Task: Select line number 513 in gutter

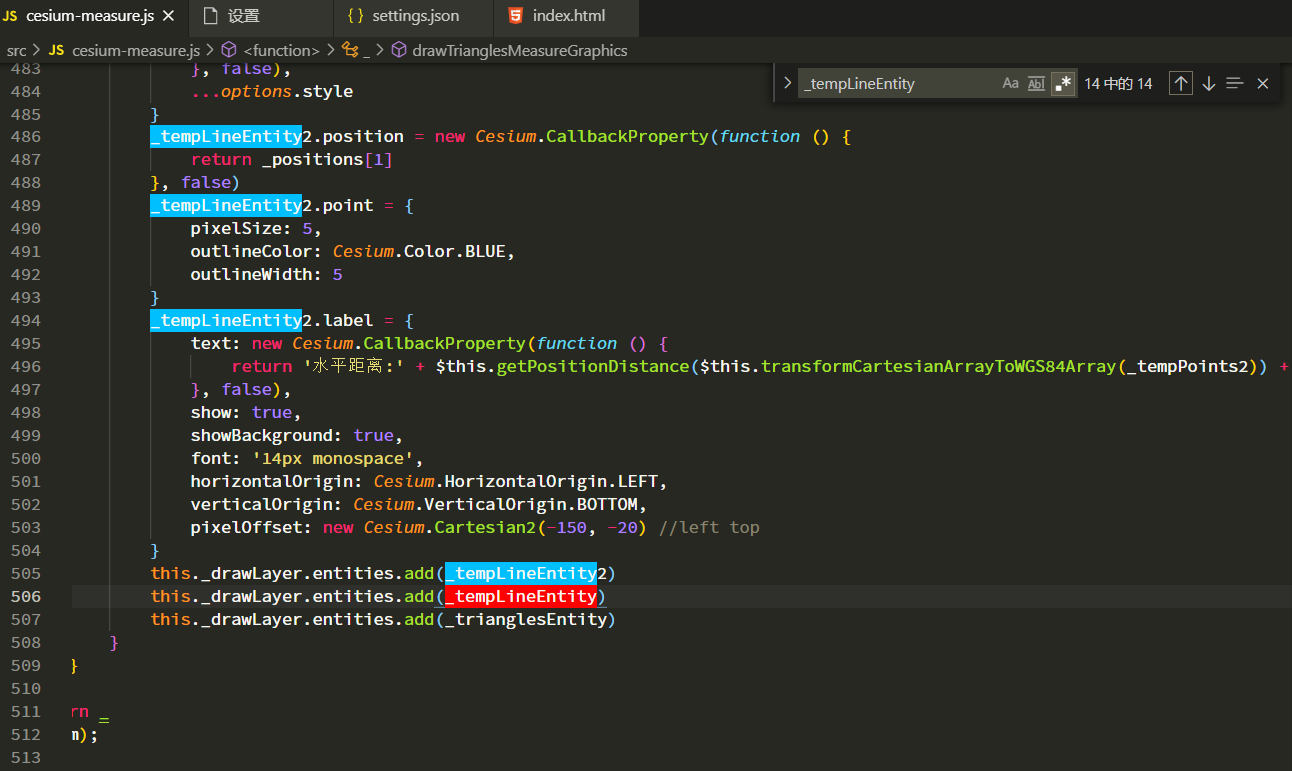Action: pos(26,758)
